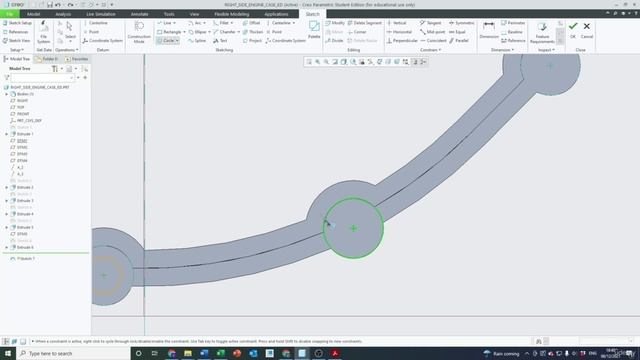
Task: Open the Flexible Modeling ribbon tab
Action: tap(231, 14)
